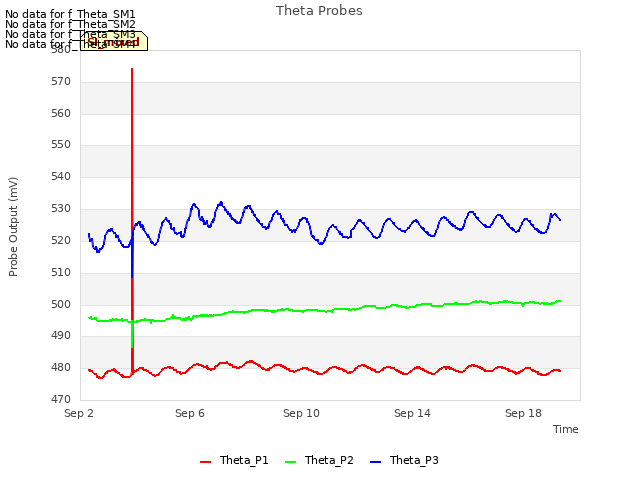
Task: Click the Probe Output (mV) axis title
Action: [13, 227]
